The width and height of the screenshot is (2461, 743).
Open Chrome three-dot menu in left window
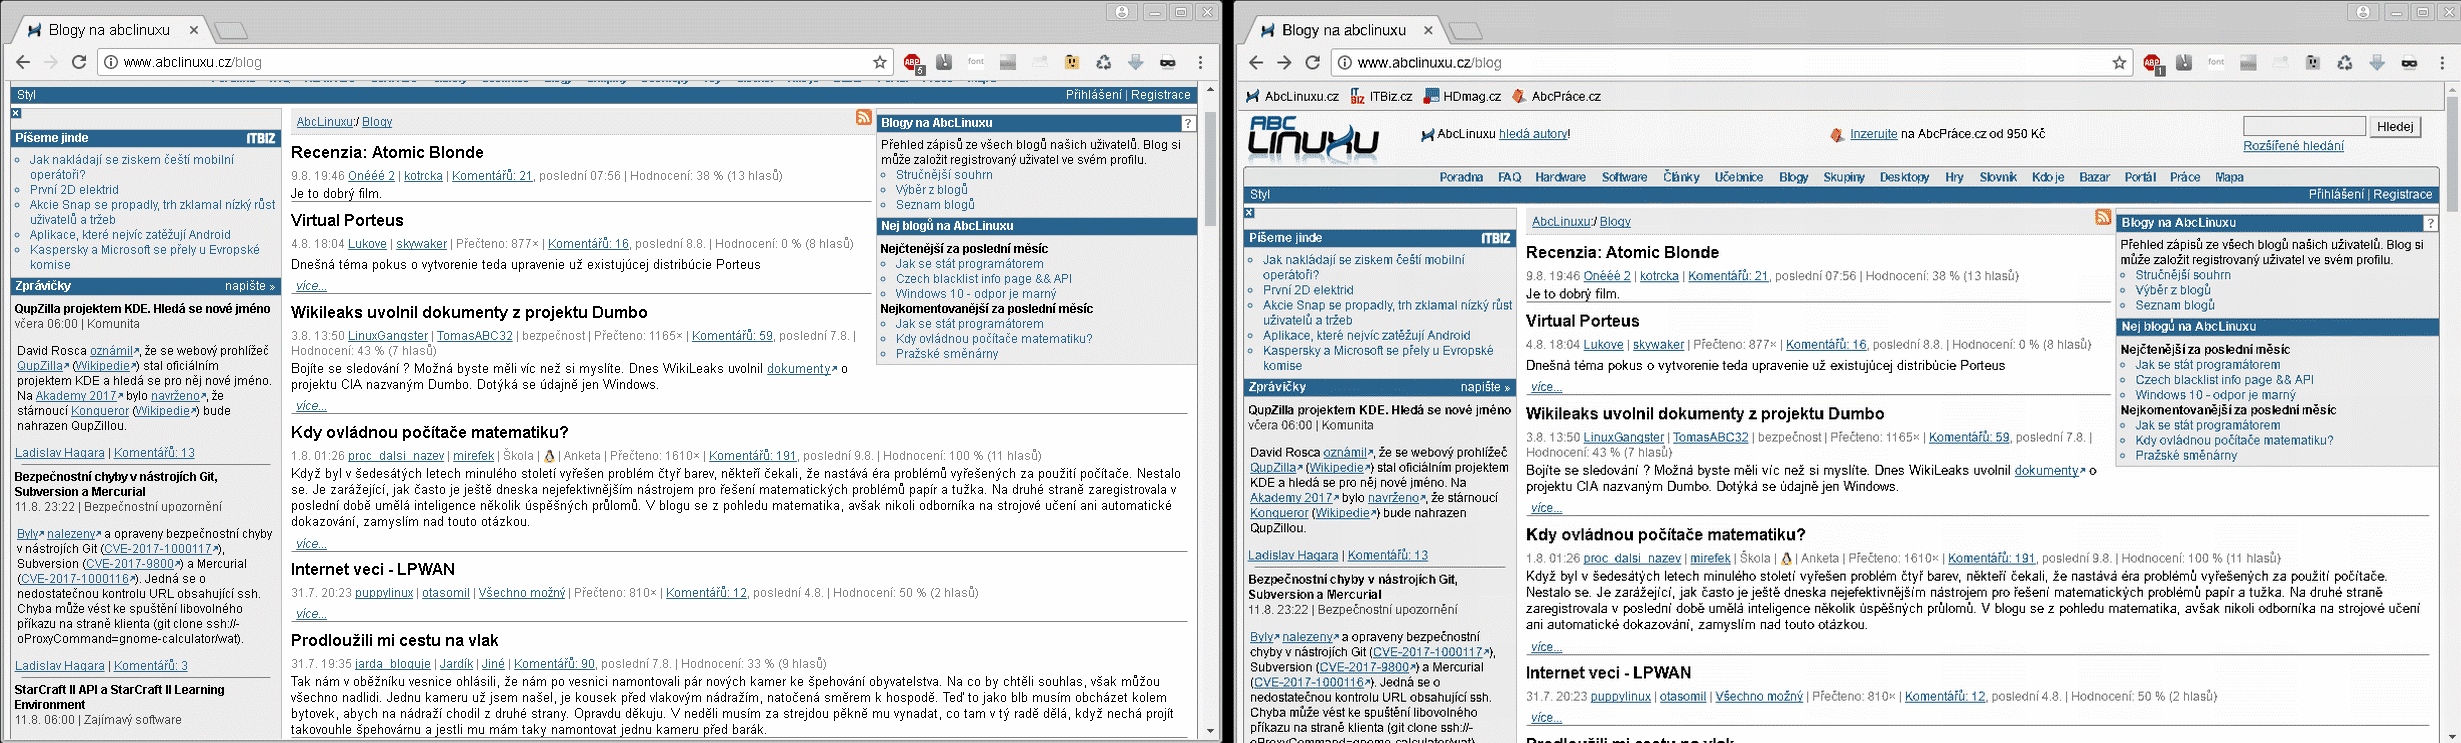pos(1200,62)
